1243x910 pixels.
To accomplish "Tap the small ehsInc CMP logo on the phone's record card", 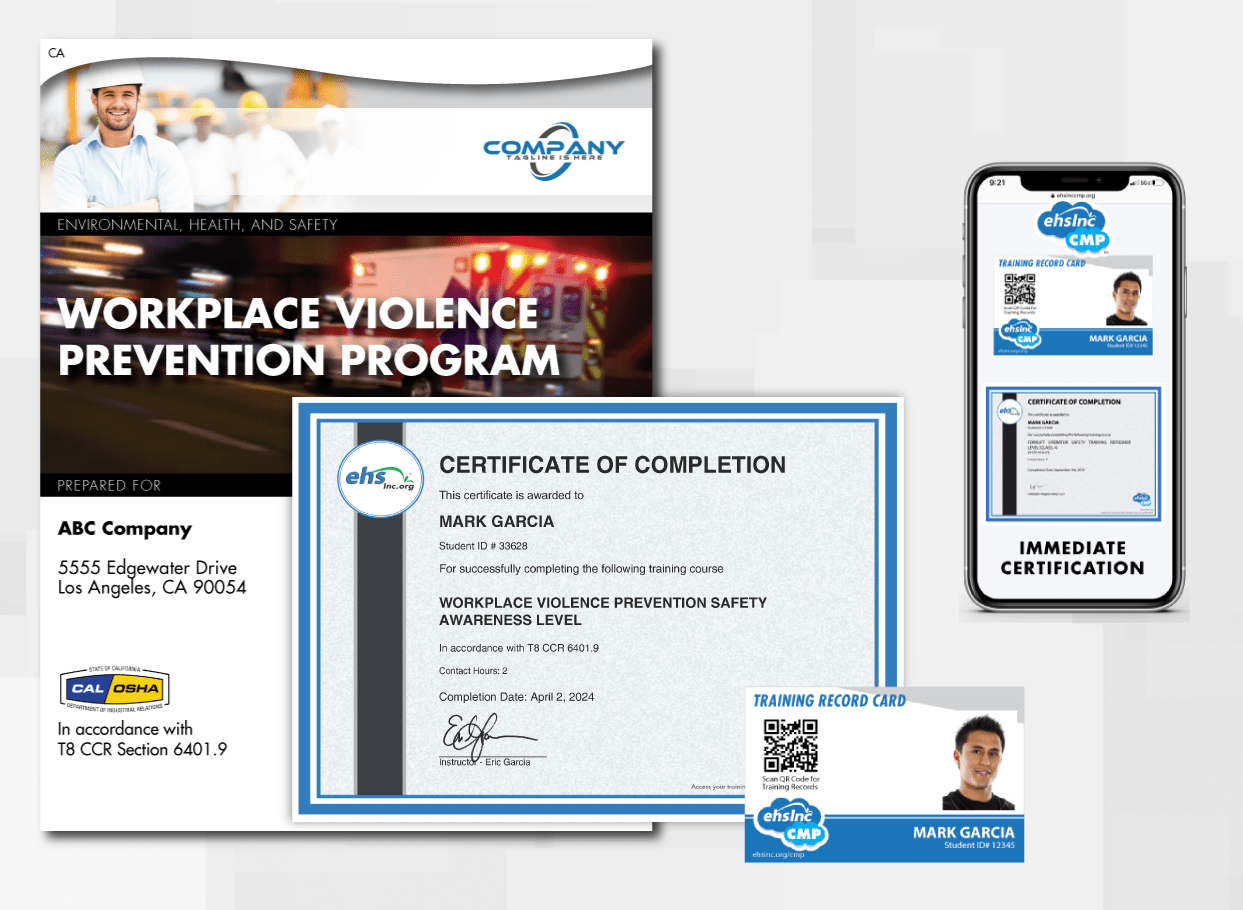I will click(x=1020, y=334).
